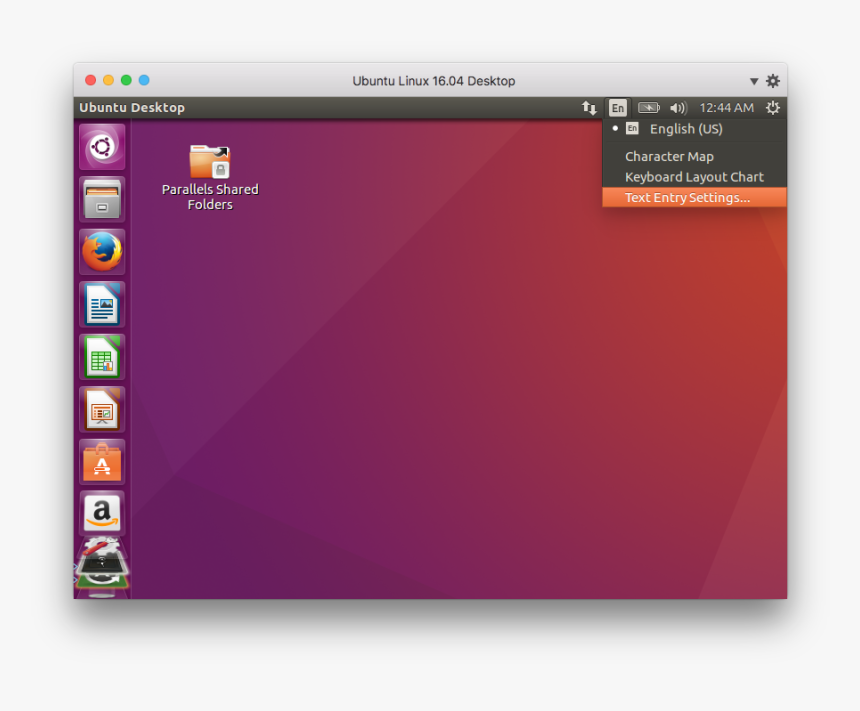This screenshot has width=860, height=711.
Task: Open the battery status indicator
Action: 648,108
